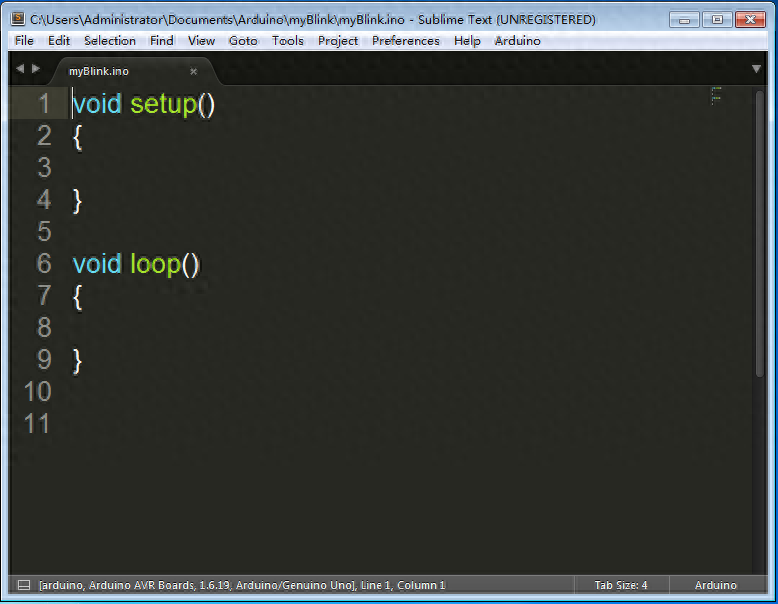
Task: Click the void keyword on line 1
Action: (x=97, y=104)
